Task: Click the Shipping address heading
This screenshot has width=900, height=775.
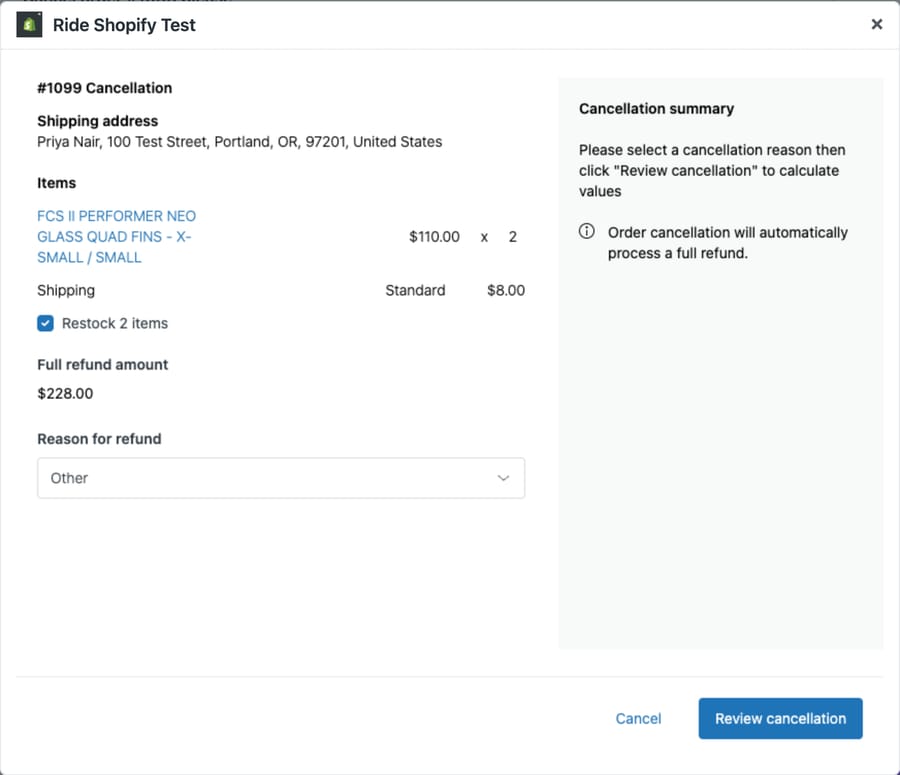Action: point(98,121)
